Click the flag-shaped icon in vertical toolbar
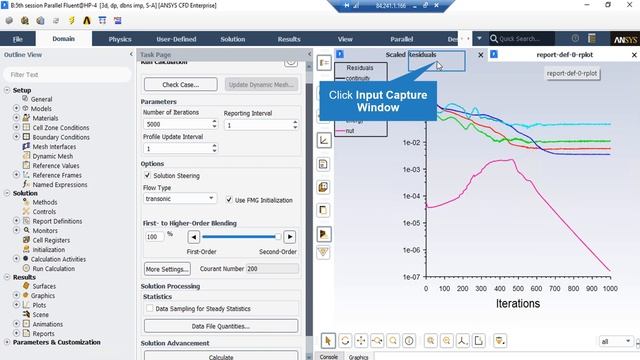Image resolution: width=640 pixels, height=360 pixels. 323,234
